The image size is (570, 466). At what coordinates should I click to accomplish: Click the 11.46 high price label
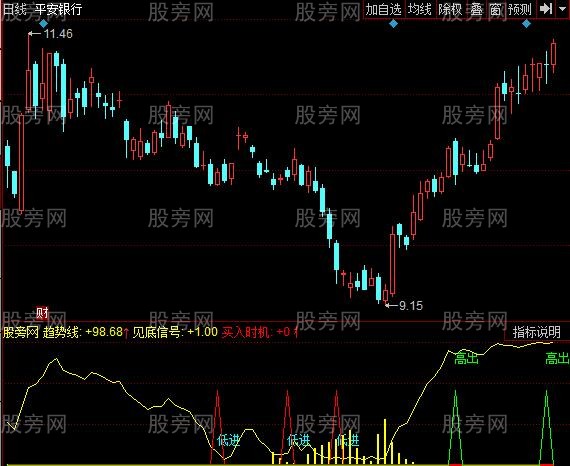[x=58, y=34]
